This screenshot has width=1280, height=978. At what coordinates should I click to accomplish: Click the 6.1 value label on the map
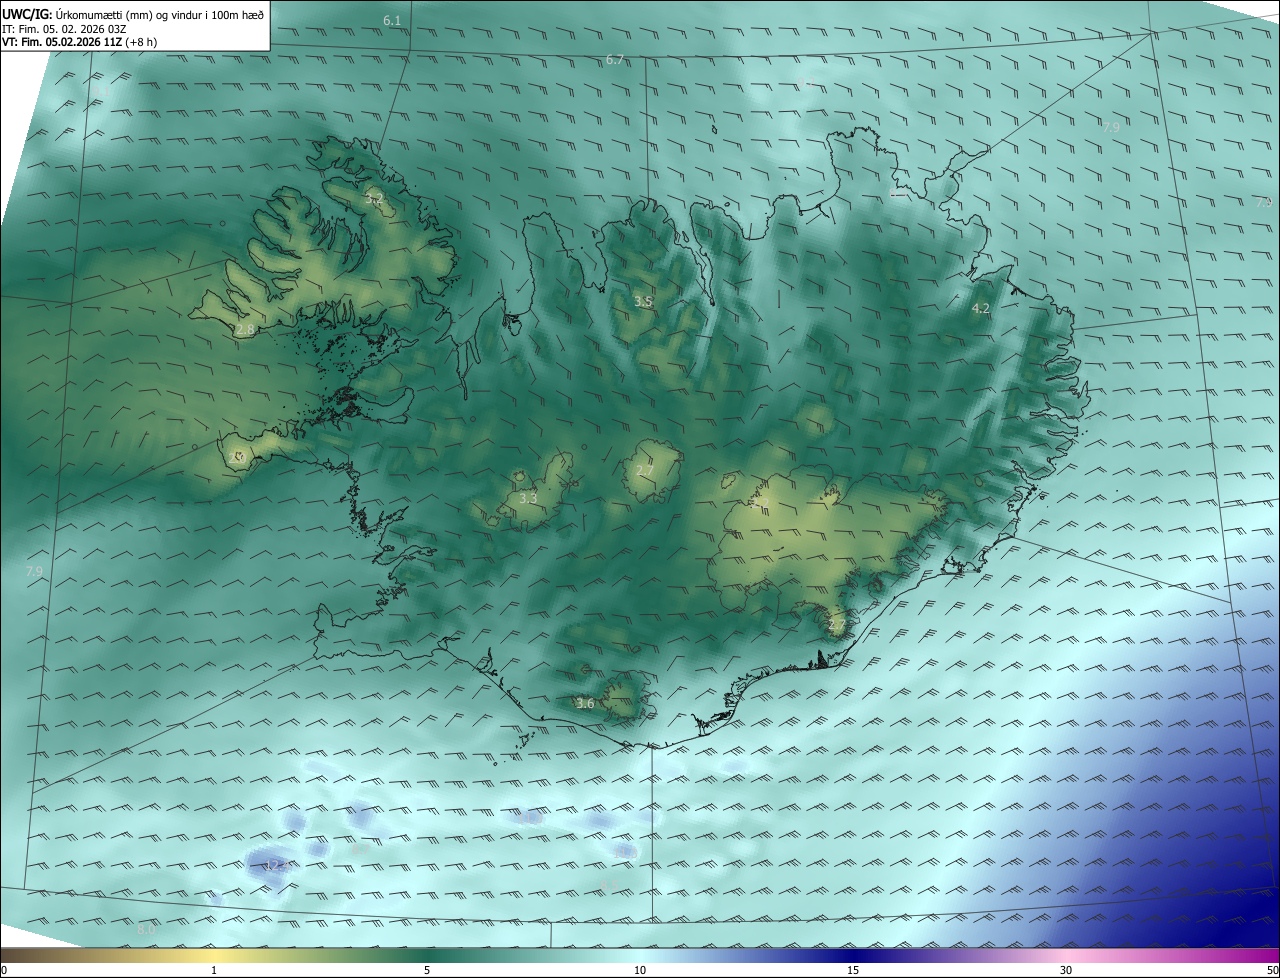(x=392, y=21)
